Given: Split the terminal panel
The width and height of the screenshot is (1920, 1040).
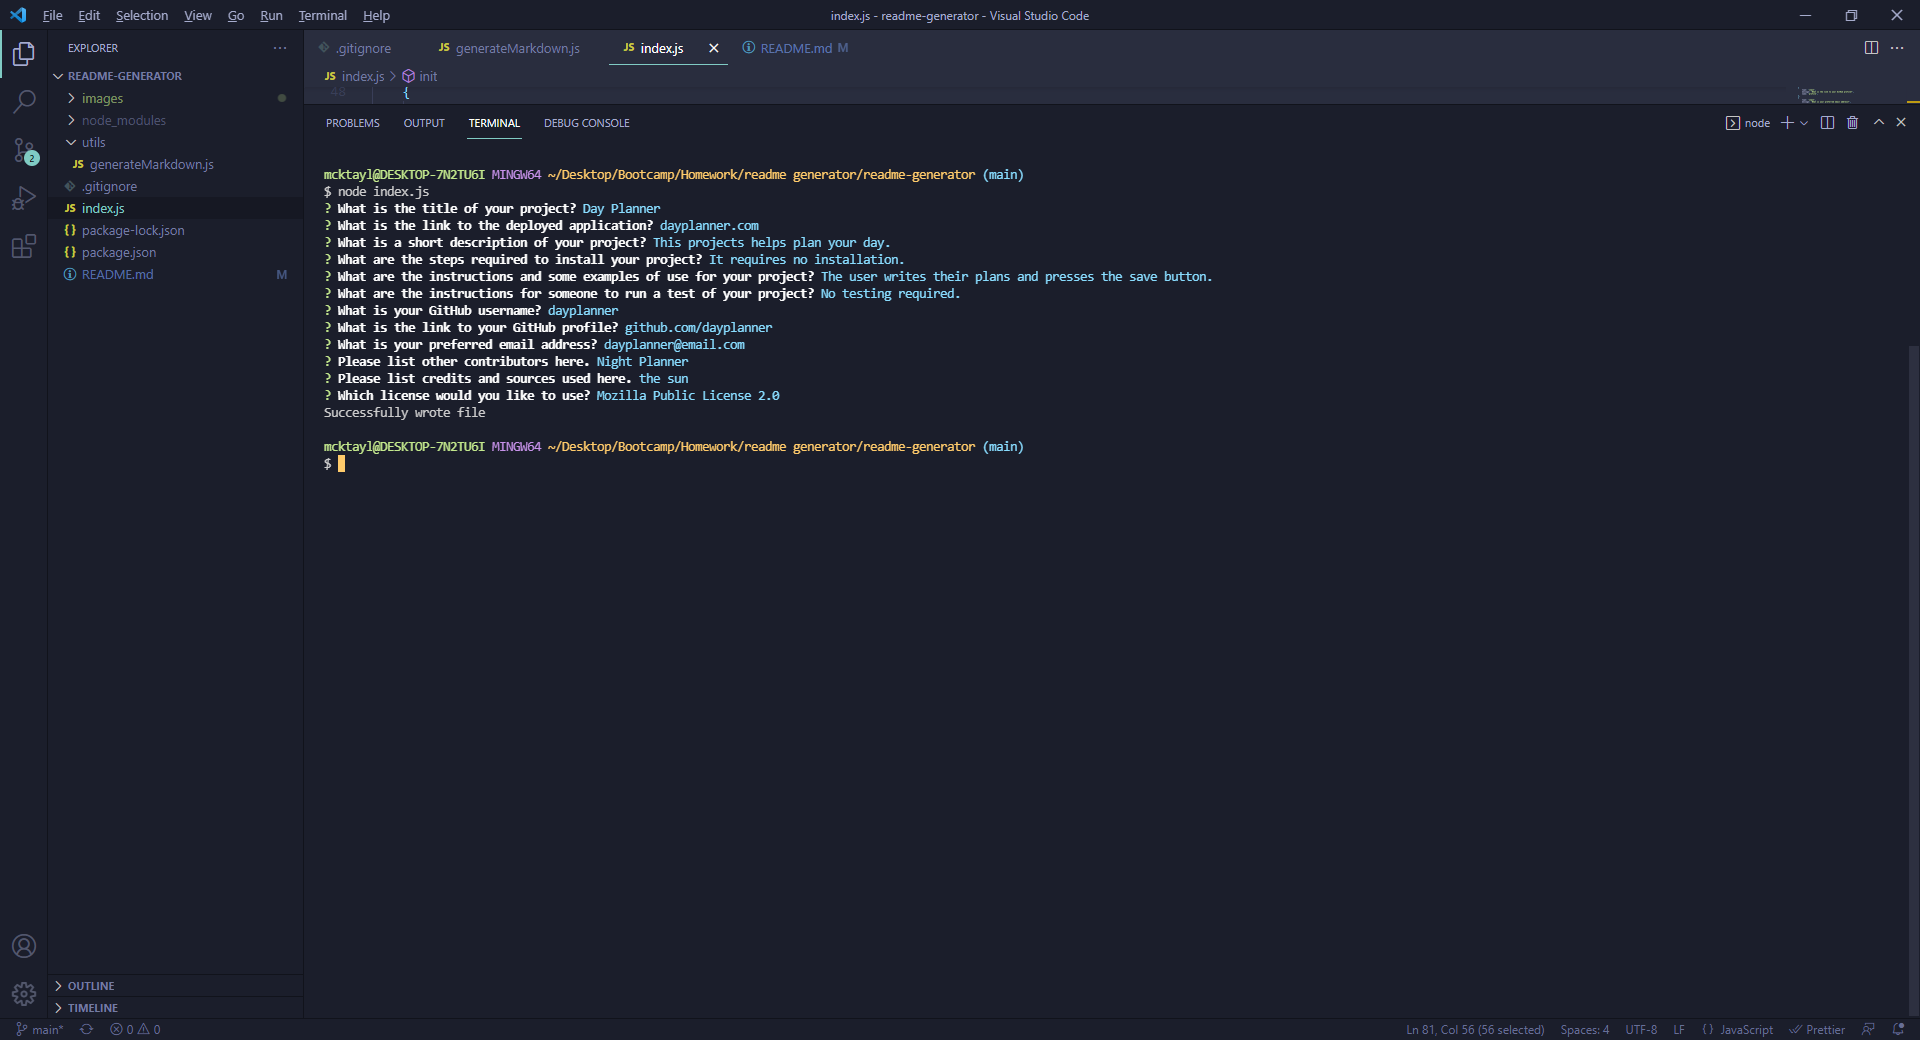Looking at the screenshot, I should tap(1826, 122).
